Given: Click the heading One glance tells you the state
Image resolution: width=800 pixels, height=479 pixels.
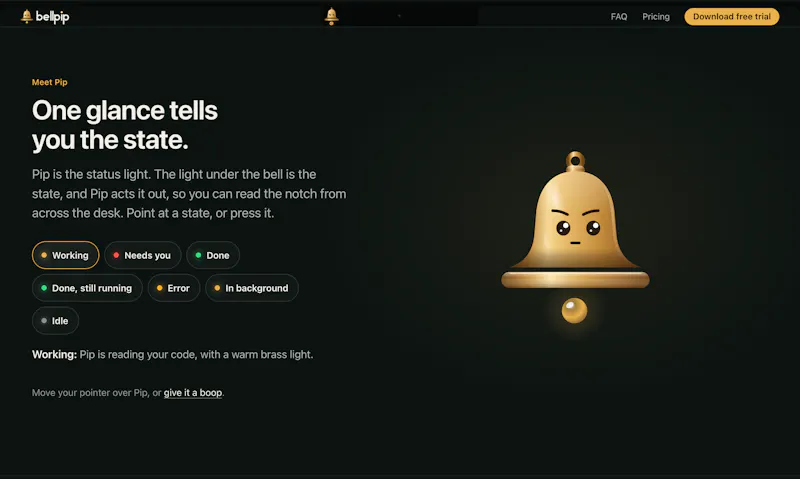Looking at the screenshot, I should click(125, 125).
